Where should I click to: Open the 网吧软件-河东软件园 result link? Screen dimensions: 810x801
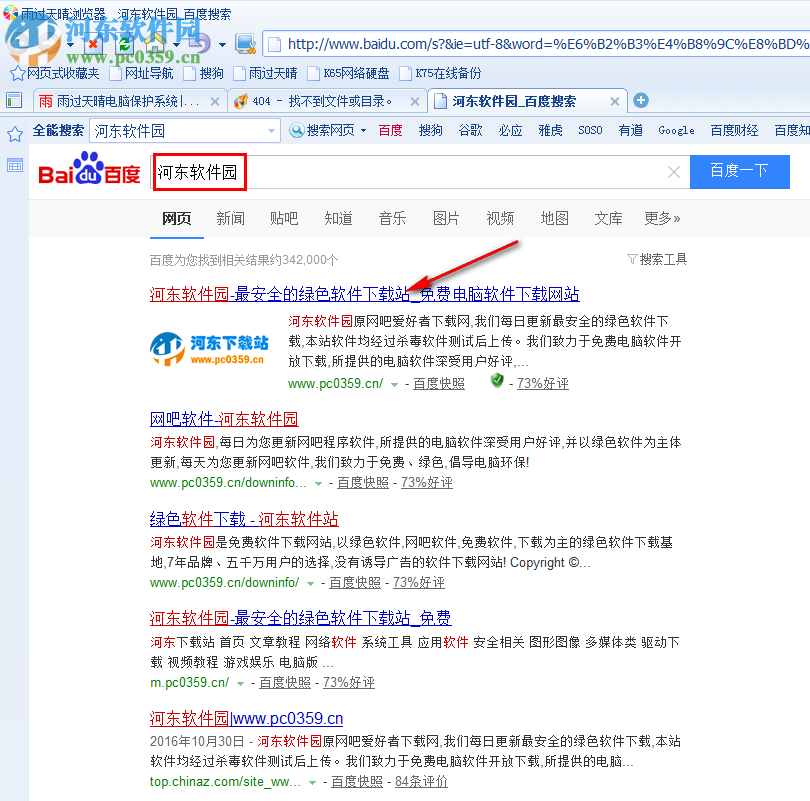point(223,418)
